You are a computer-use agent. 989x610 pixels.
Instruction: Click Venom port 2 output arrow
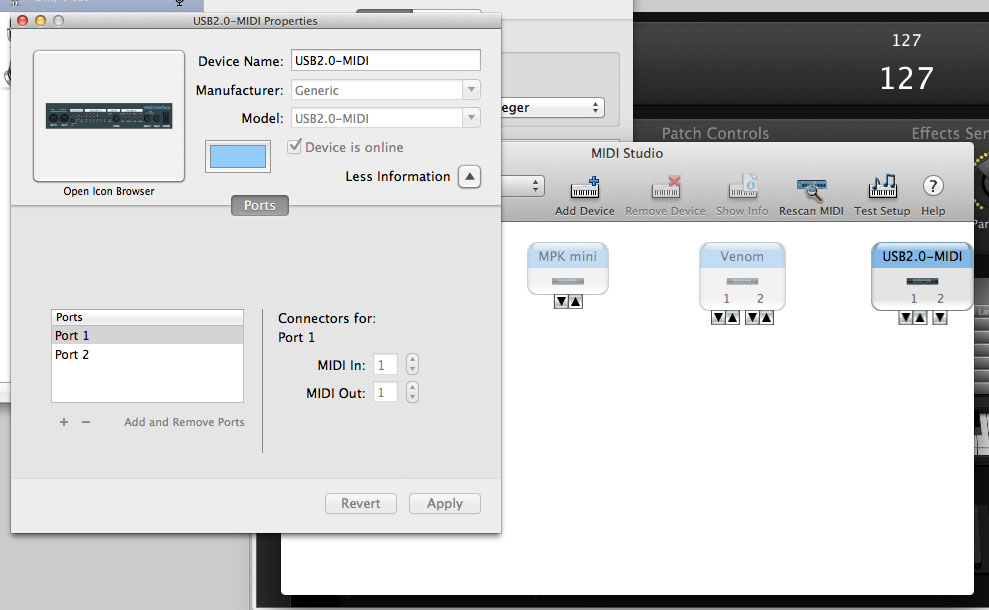752,317
